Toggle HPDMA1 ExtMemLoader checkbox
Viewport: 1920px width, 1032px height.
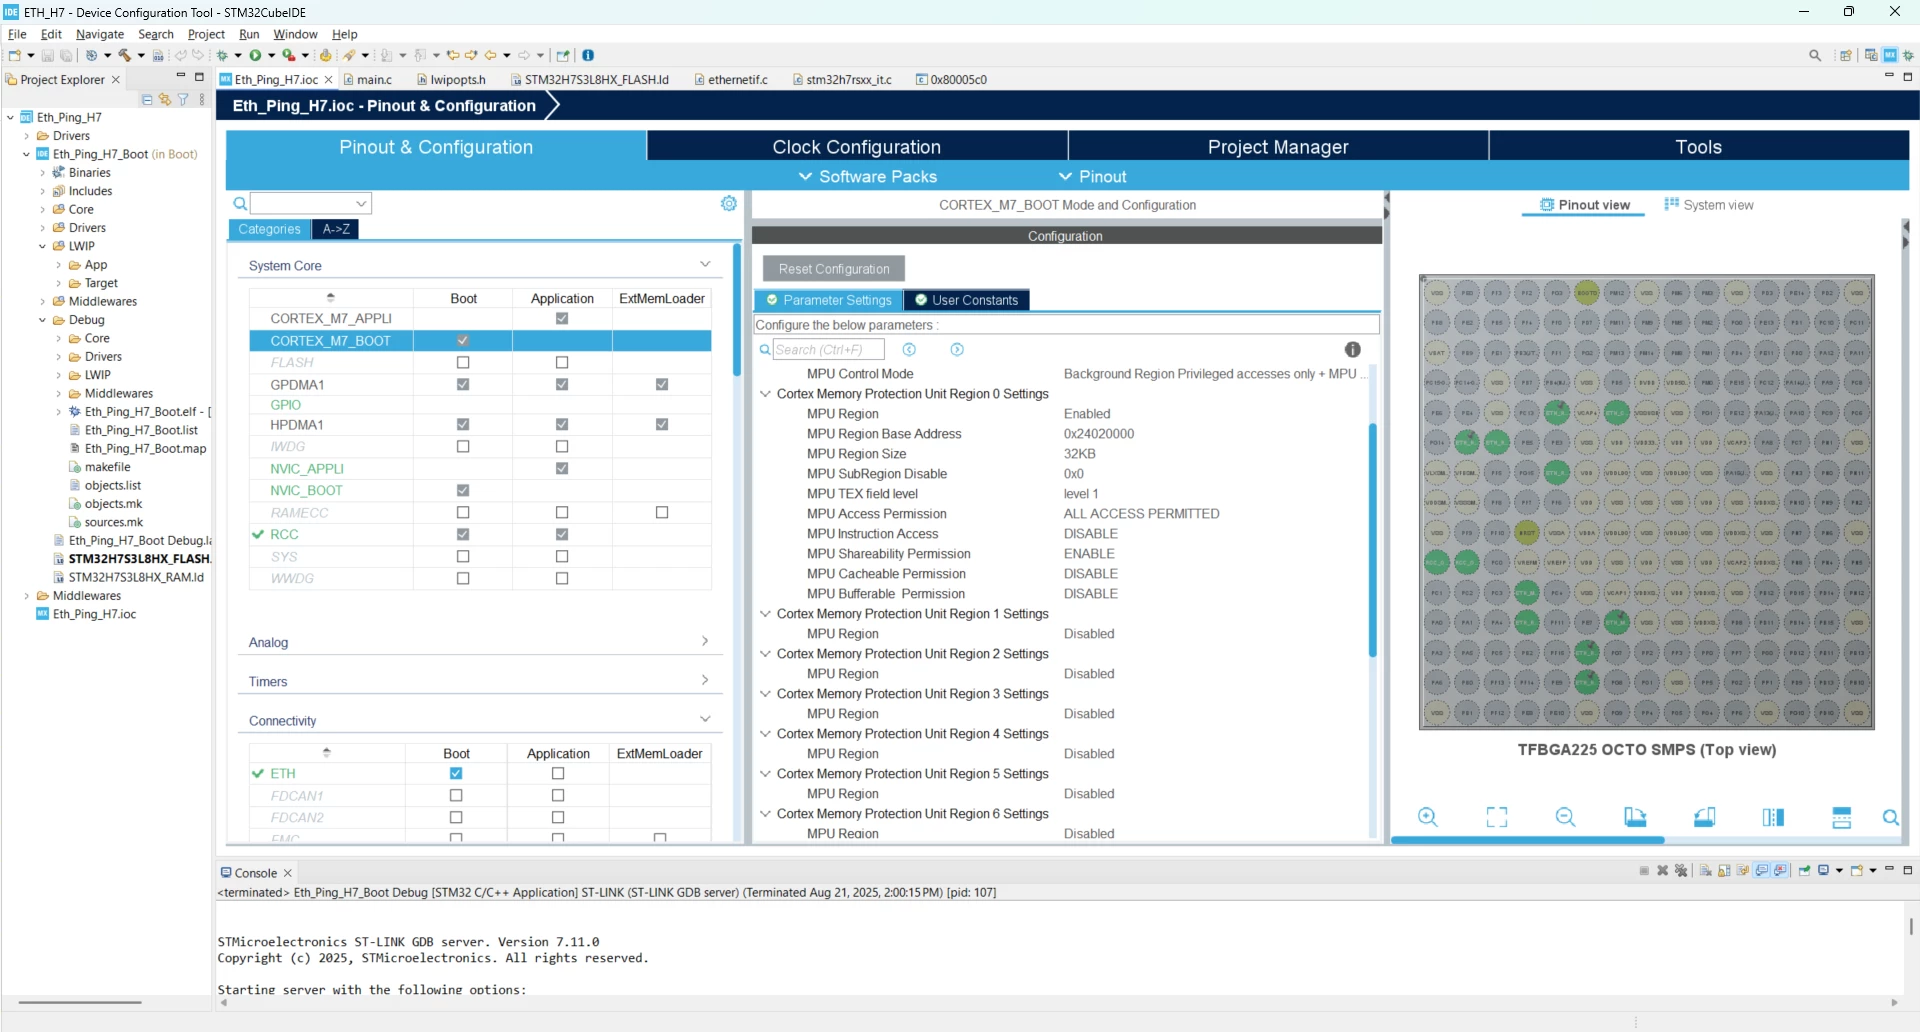[x=662, y=425]
